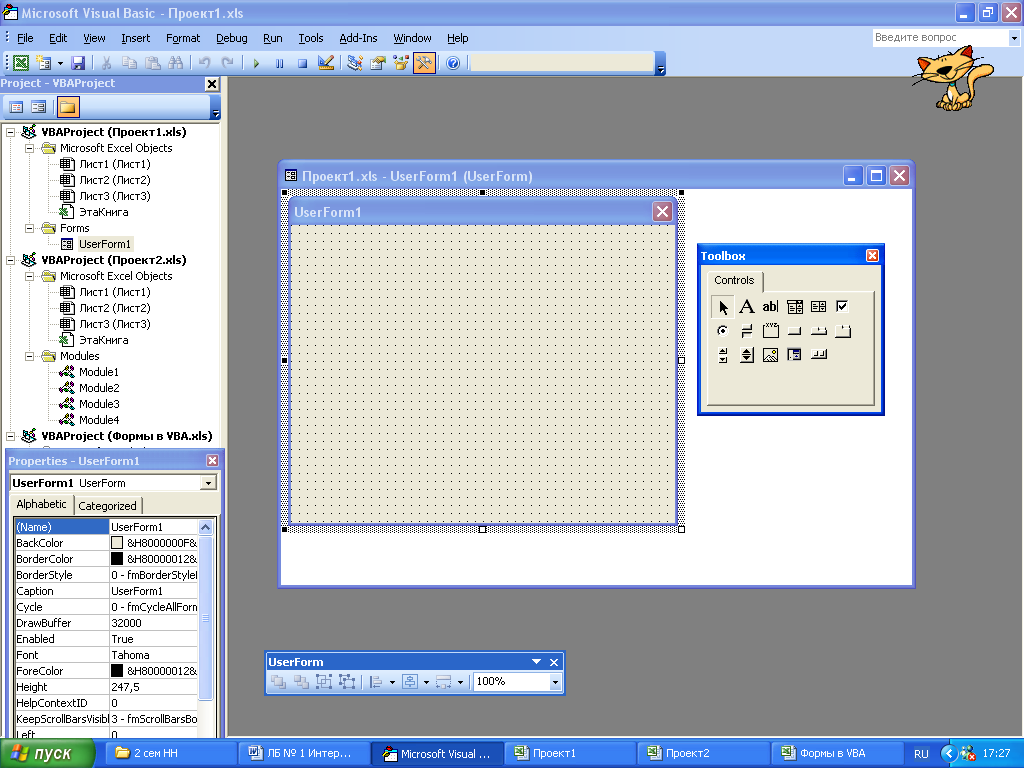
Task: Toggle Design Mode icon
Action: 325,63
